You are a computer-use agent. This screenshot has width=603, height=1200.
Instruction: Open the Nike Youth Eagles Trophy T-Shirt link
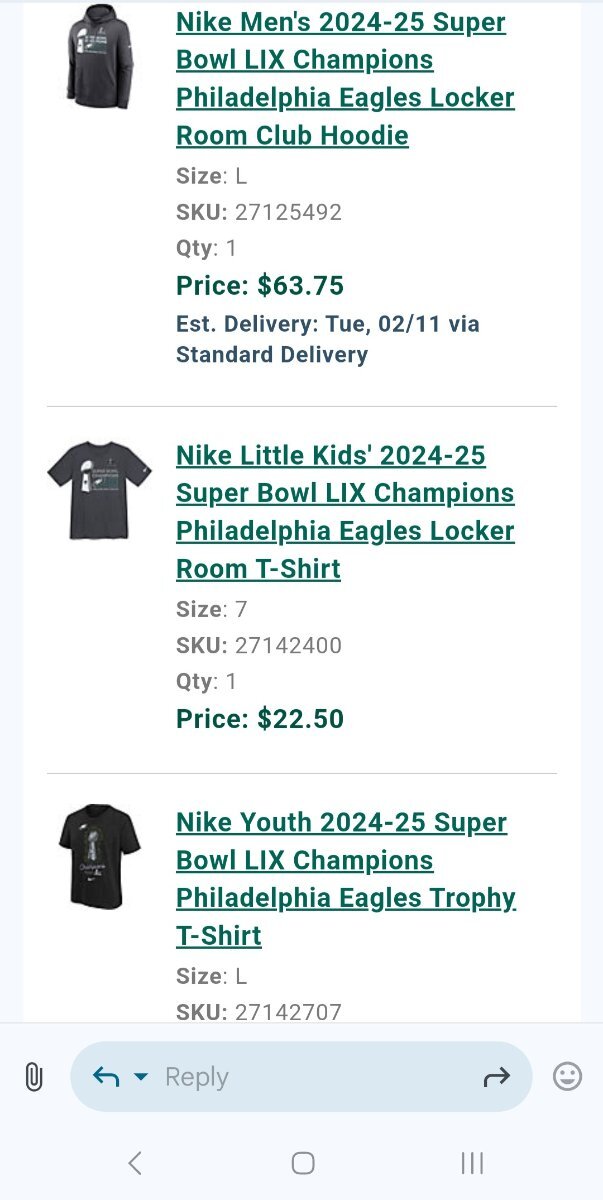[x=345, y=879]
